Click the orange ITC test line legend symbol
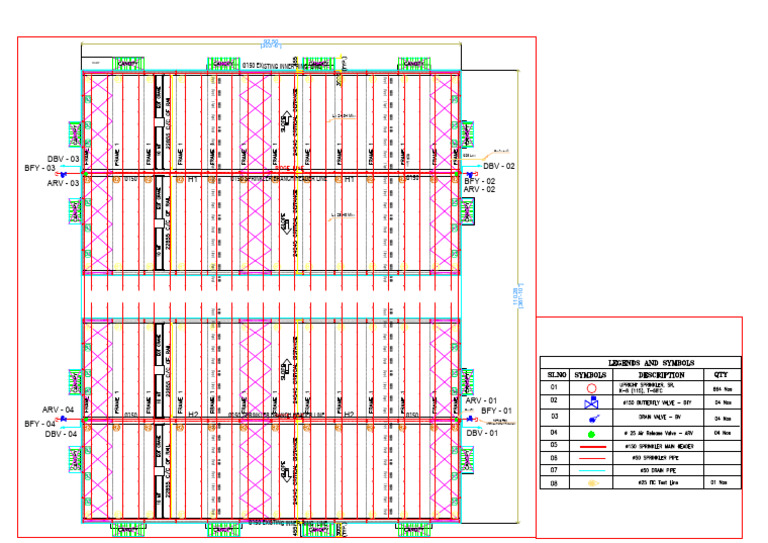 [593, 483]
